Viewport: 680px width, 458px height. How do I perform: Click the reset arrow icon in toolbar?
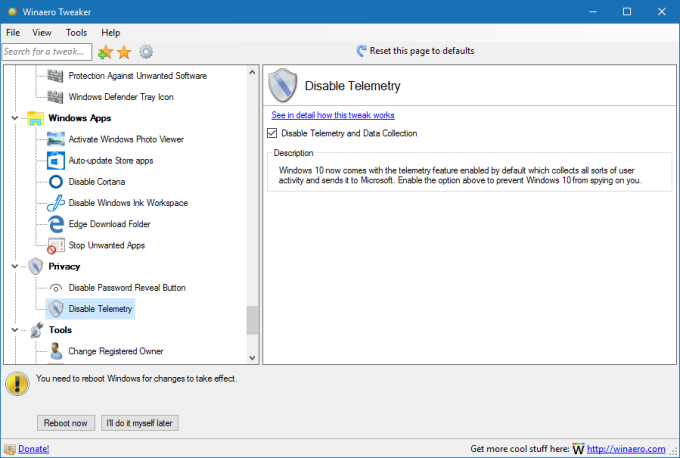click(x=361, y=51)
